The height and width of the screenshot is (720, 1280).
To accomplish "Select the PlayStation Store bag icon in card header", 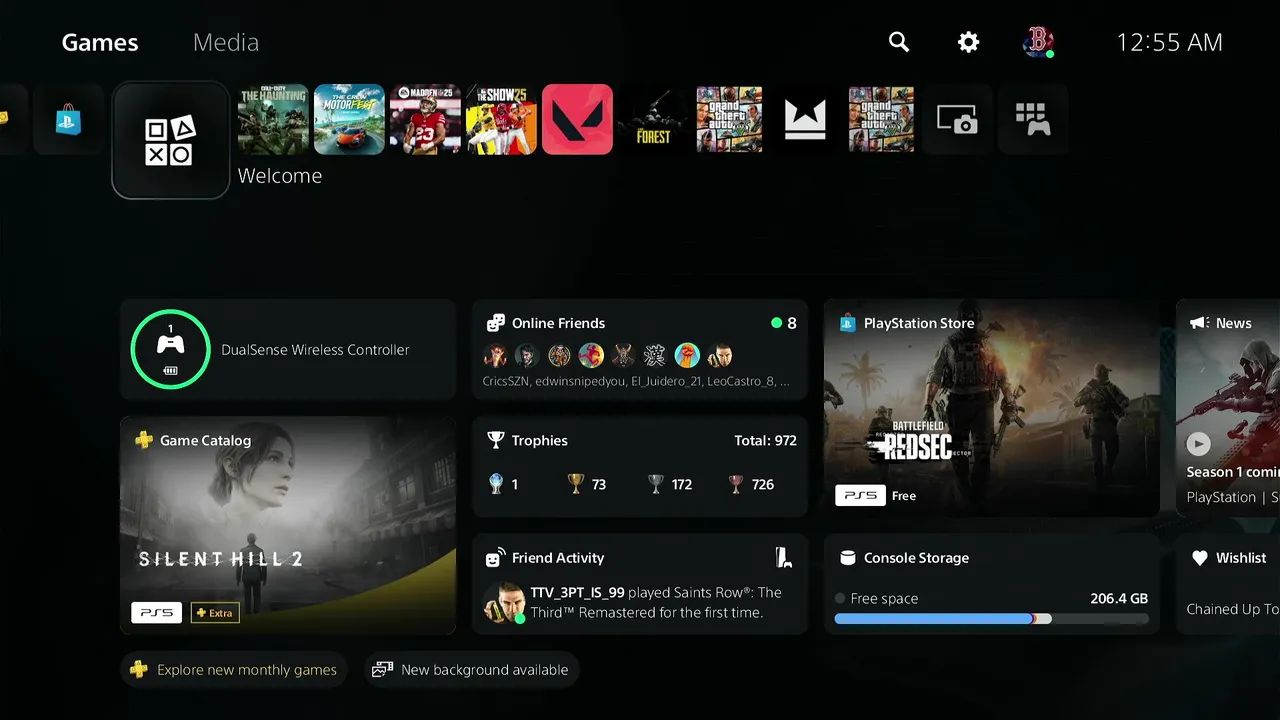I will 848,323.
